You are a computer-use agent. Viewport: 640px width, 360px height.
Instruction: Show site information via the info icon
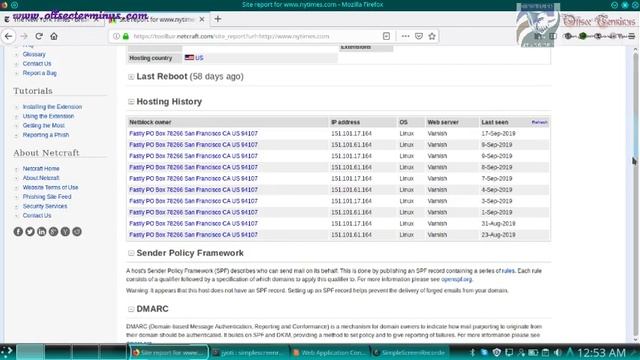[x=116, y=36]
